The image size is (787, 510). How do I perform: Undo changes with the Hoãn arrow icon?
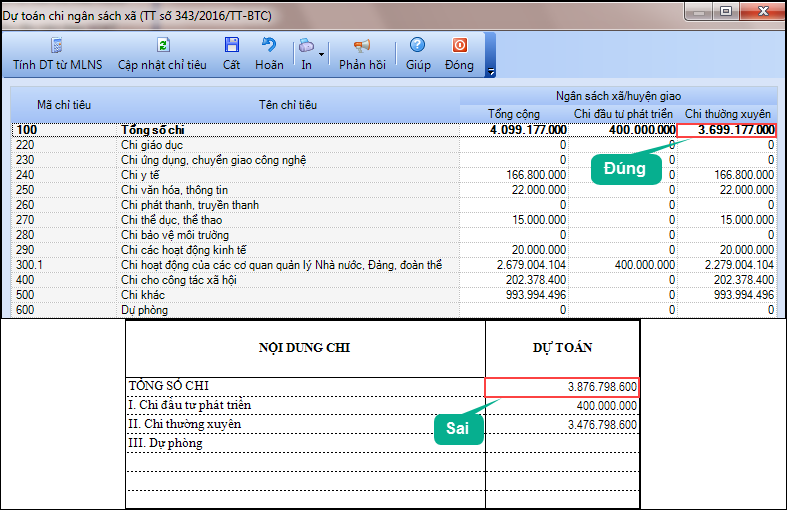point(269,45)
